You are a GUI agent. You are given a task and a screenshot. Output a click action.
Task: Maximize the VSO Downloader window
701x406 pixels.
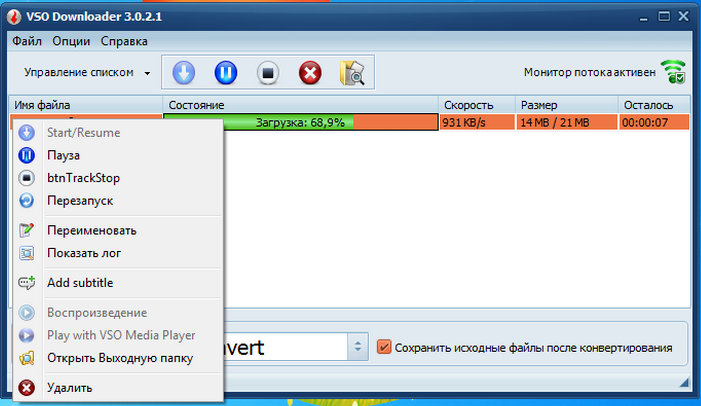click(664, 17)
